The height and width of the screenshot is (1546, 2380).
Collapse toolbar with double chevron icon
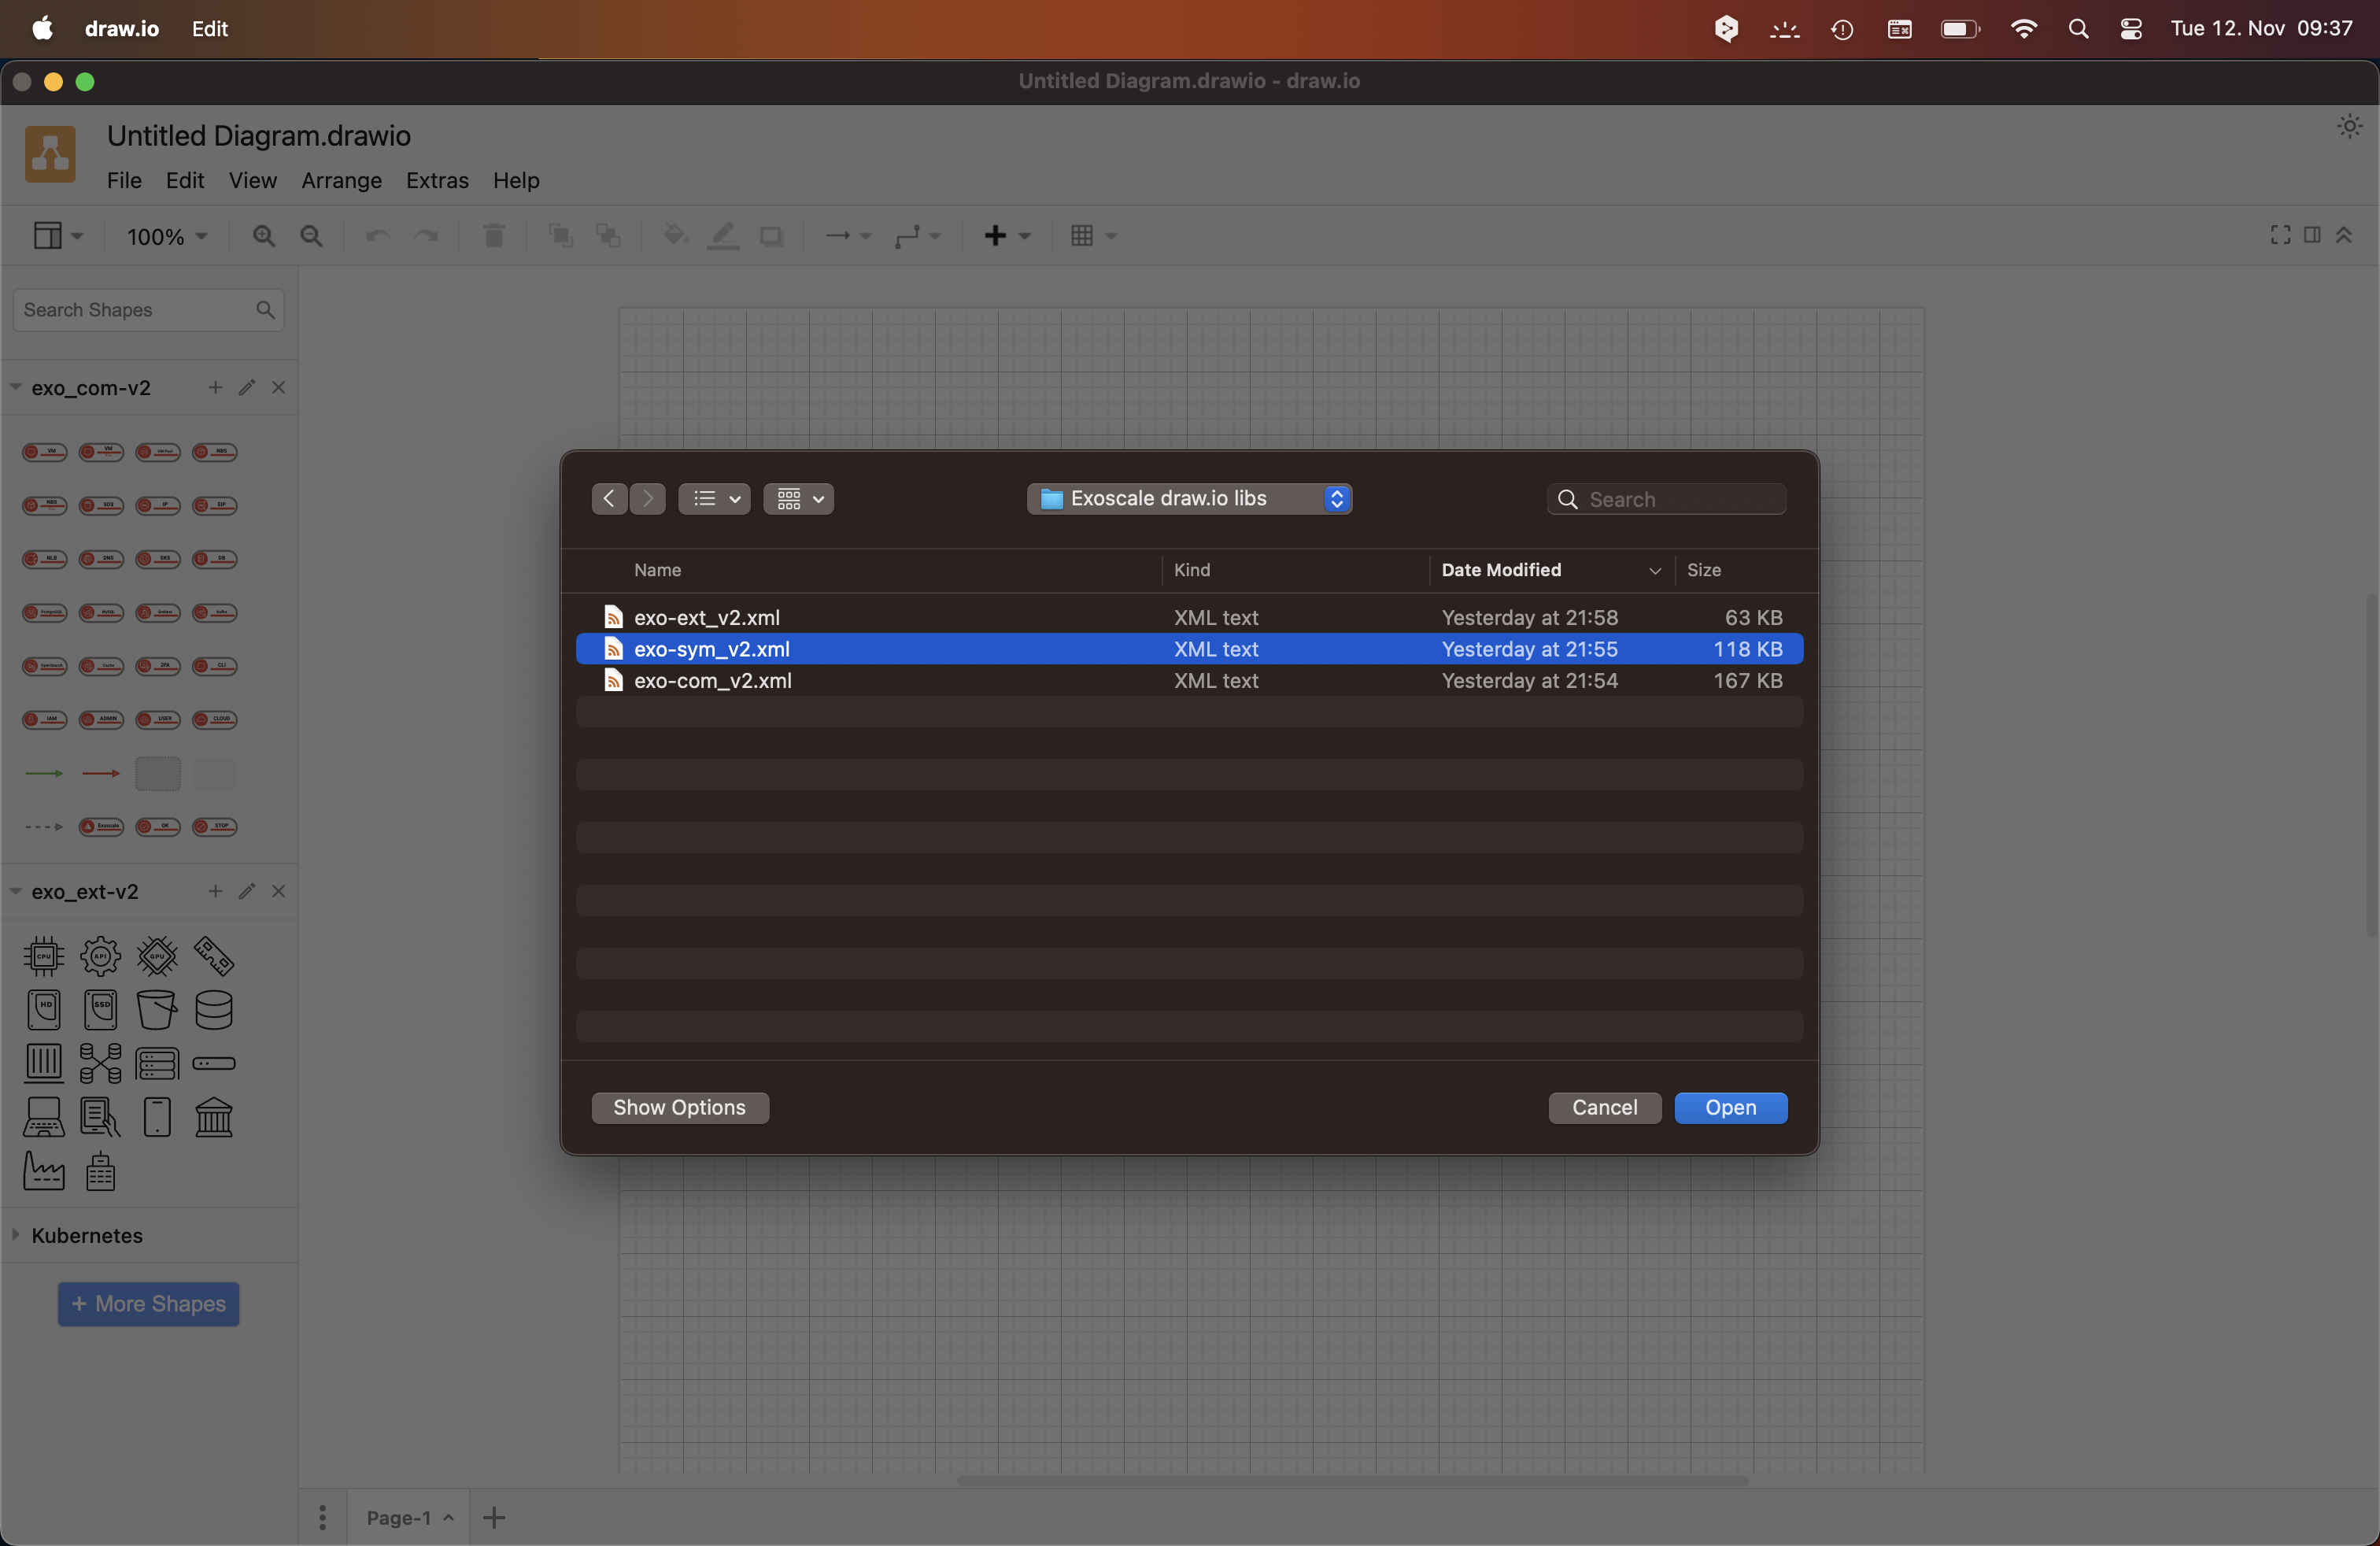(2344, 235)
